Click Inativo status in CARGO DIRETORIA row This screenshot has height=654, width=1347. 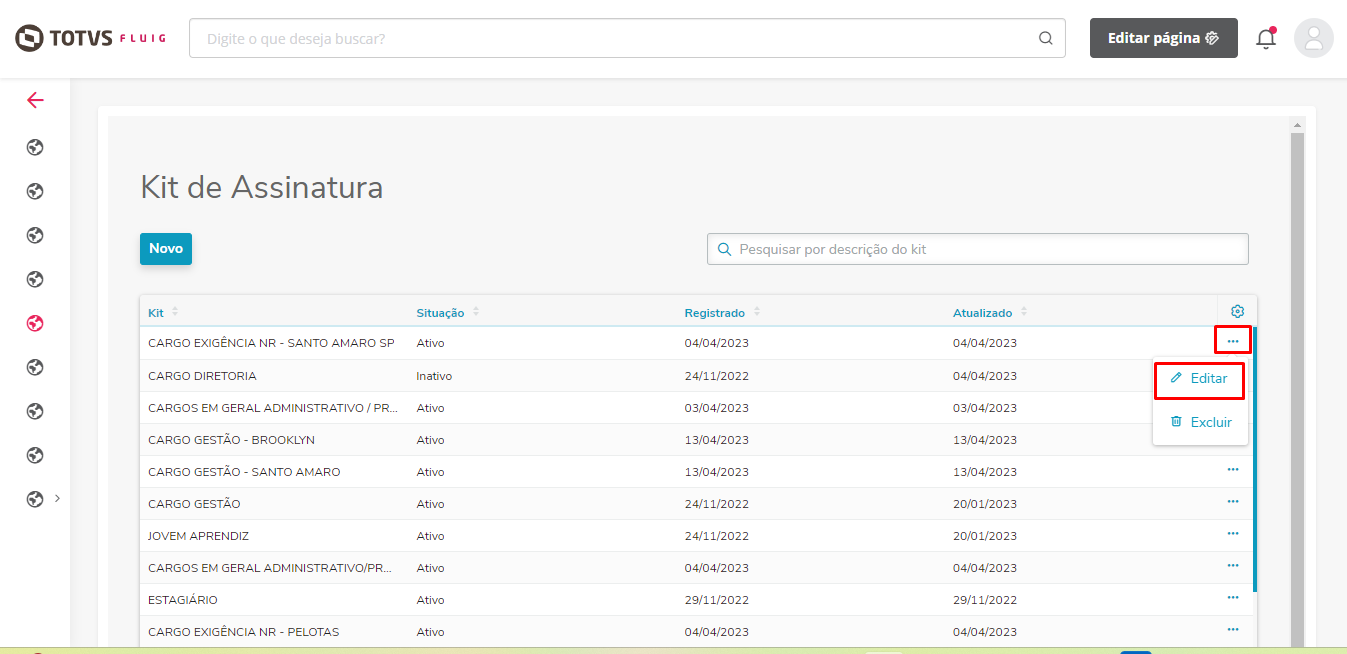coord(434,376)
